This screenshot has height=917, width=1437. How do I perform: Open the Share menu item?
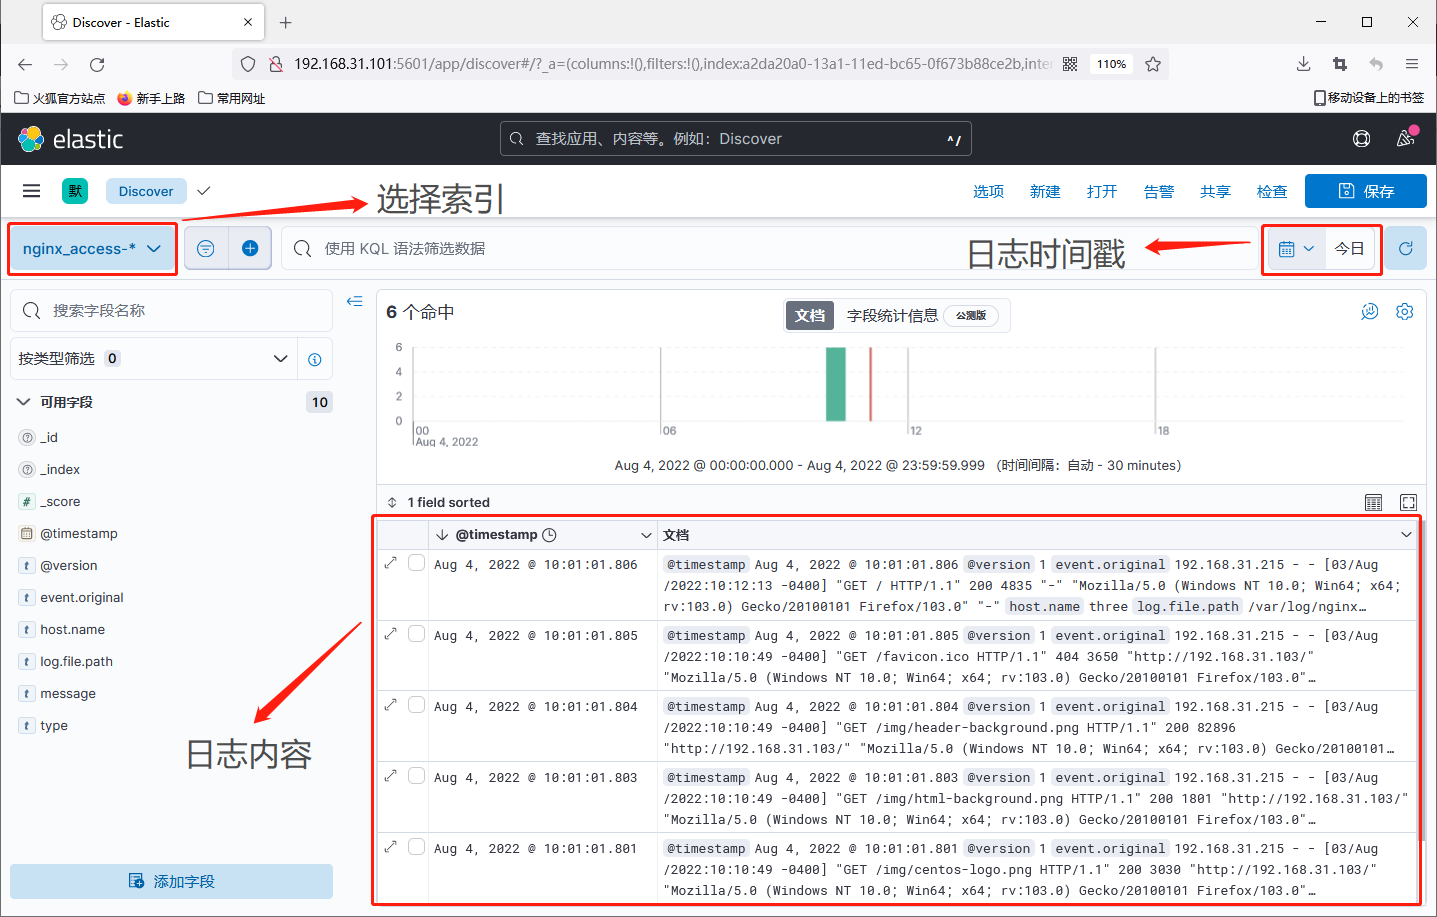point(1215,191)
